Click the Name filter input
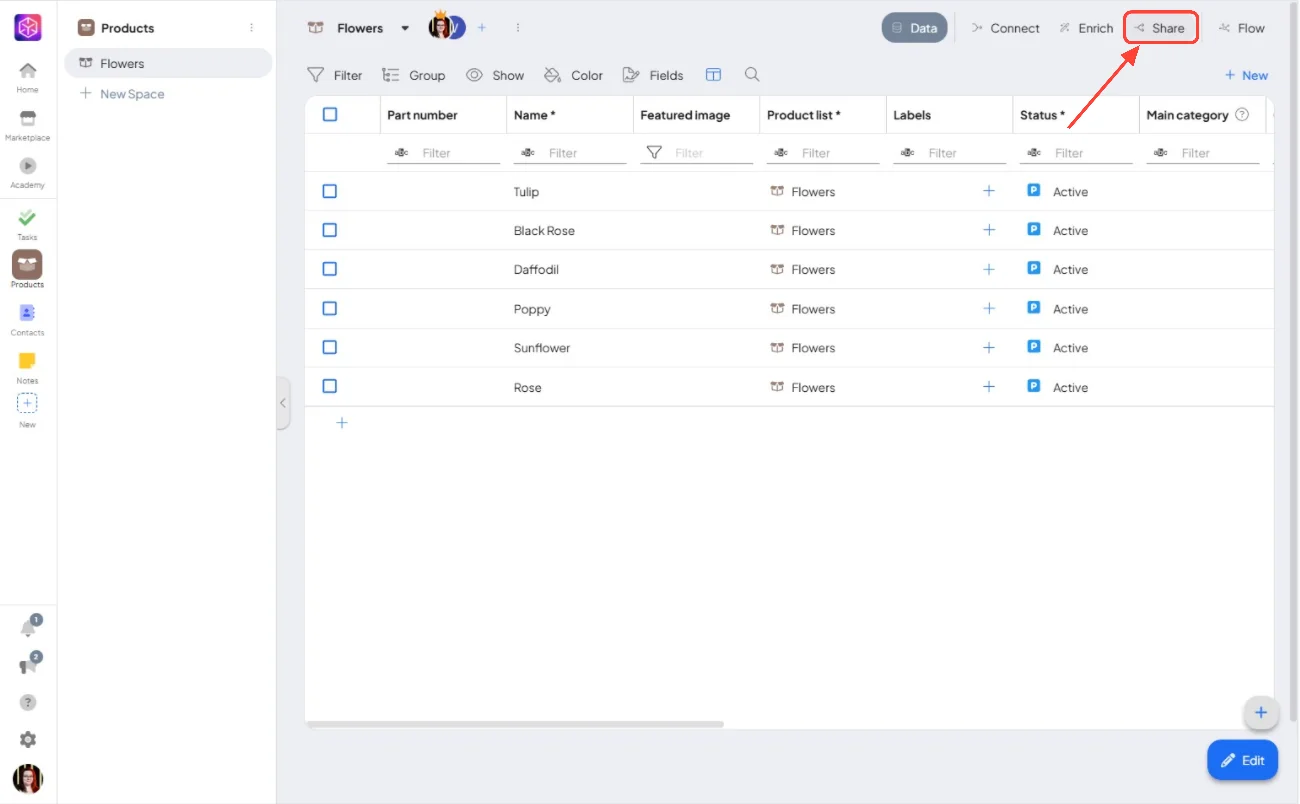Image resolution: width=1300 pixels, height=804 pixels. pyautogui.click(x=570, y=153)
